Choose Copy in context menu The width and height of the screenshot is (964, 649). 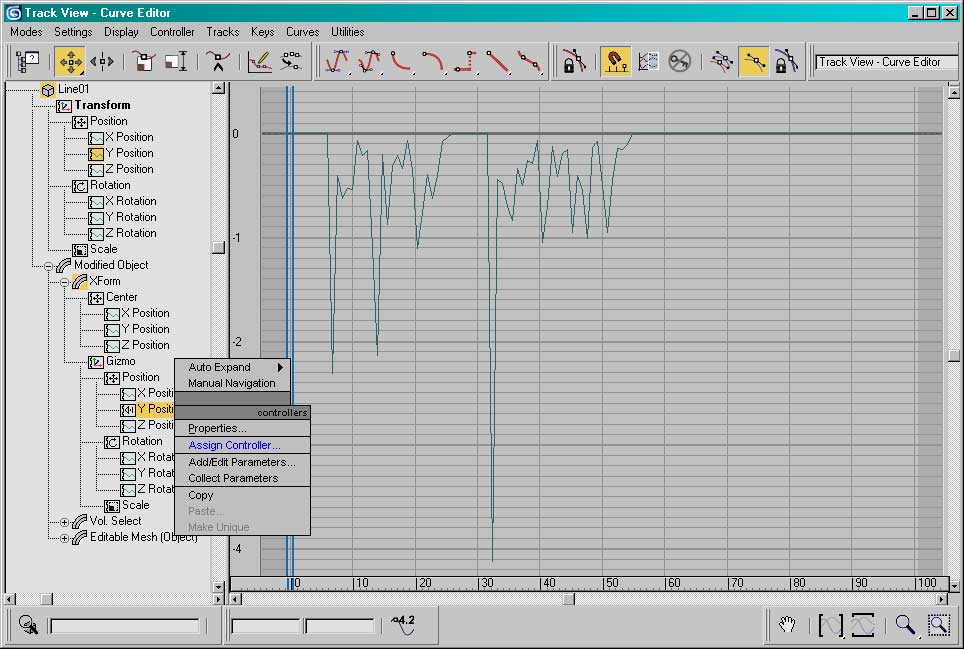point(242,495)
